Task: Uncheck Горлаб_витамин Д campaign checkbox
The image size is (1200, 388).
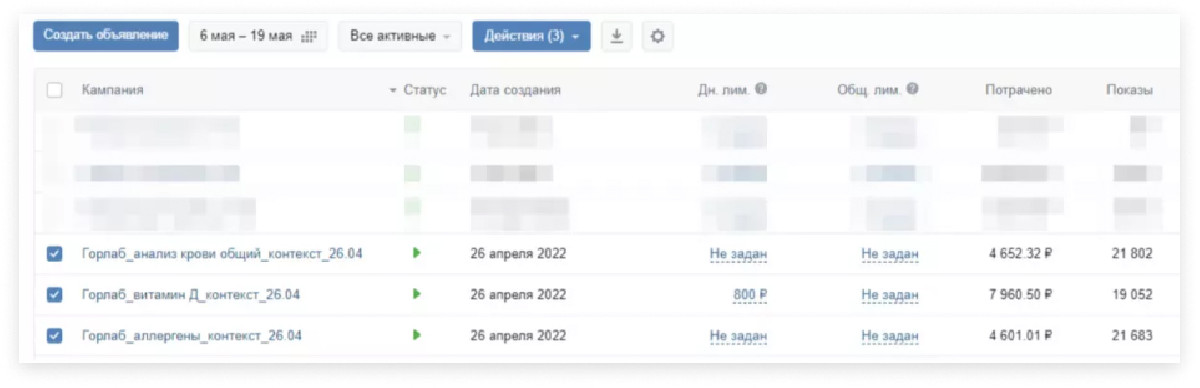Action: [55, 295]
